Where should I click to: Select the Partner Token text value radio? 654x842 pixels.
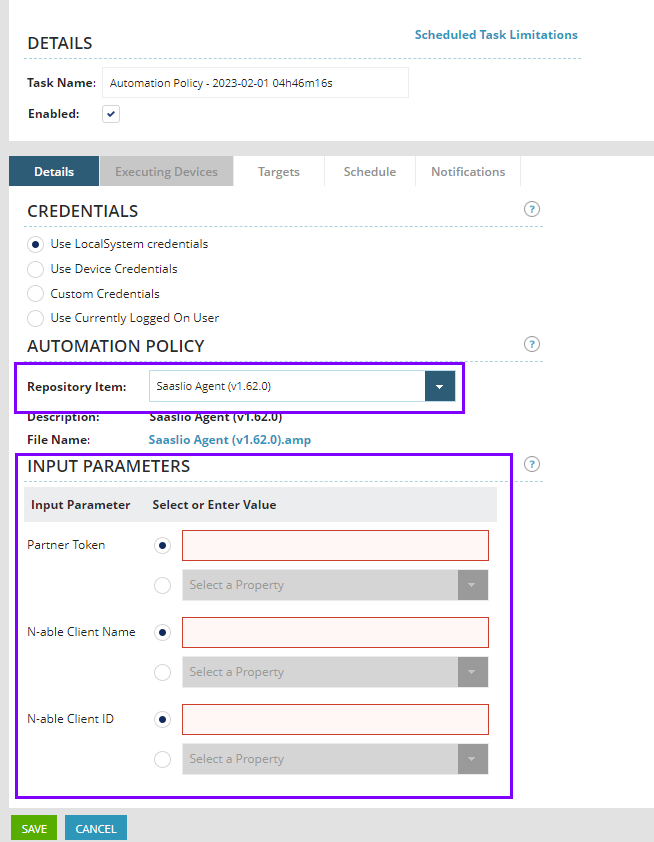(x=162, y=546)
